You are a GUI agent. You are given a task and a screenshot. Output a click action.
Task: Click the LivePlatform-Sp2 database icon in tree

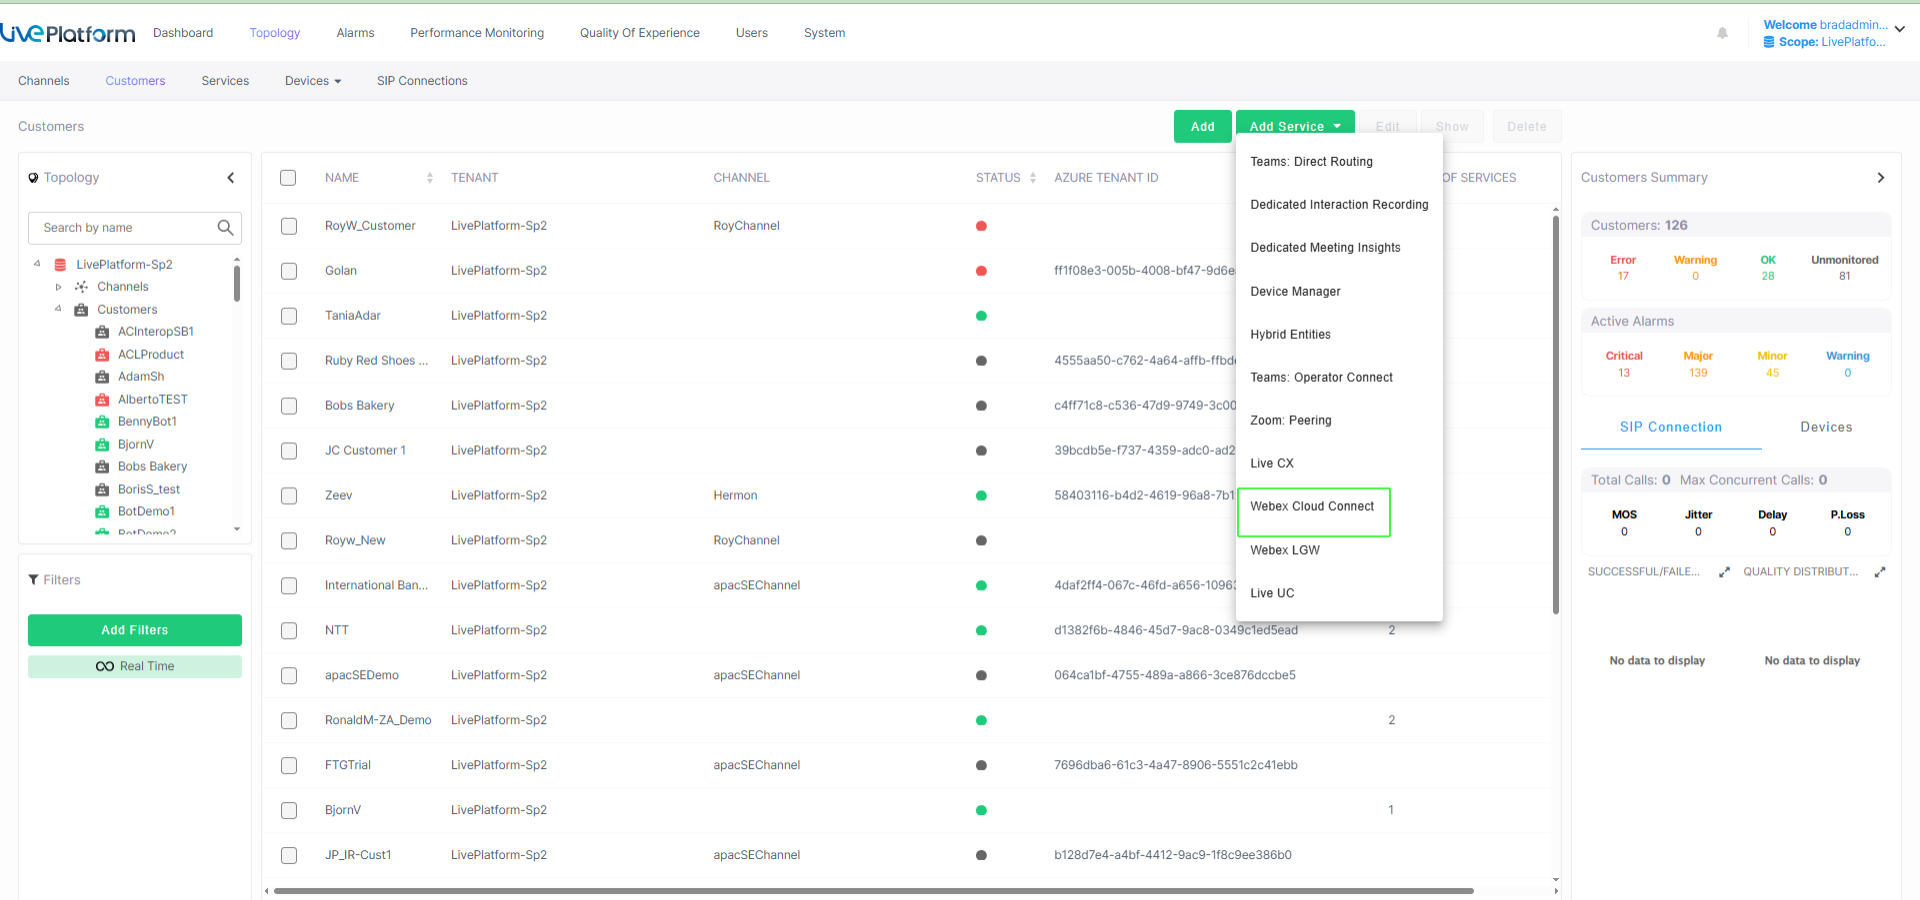click(x=60, y=265)
